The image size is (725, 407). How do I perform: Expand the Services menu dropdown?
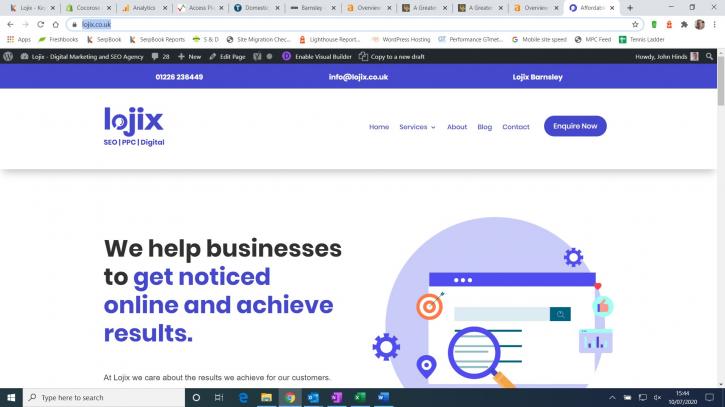click(x=417, y=127)
